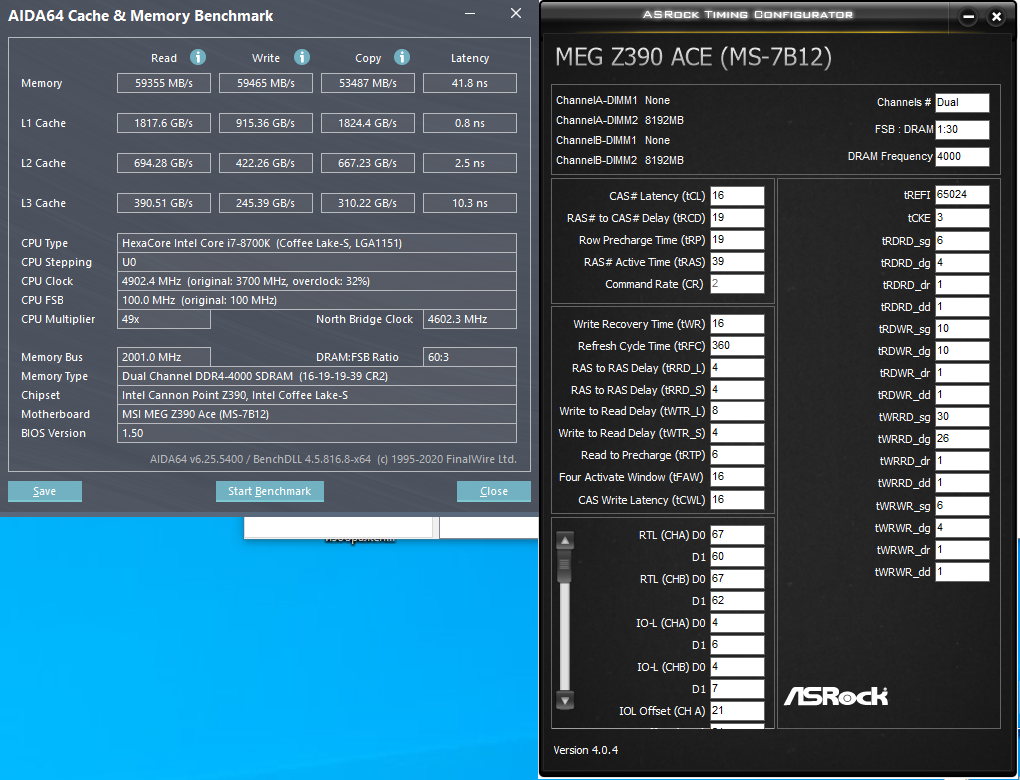
Task: Click the tRDWR_sg field
Action: coord(962,329)
